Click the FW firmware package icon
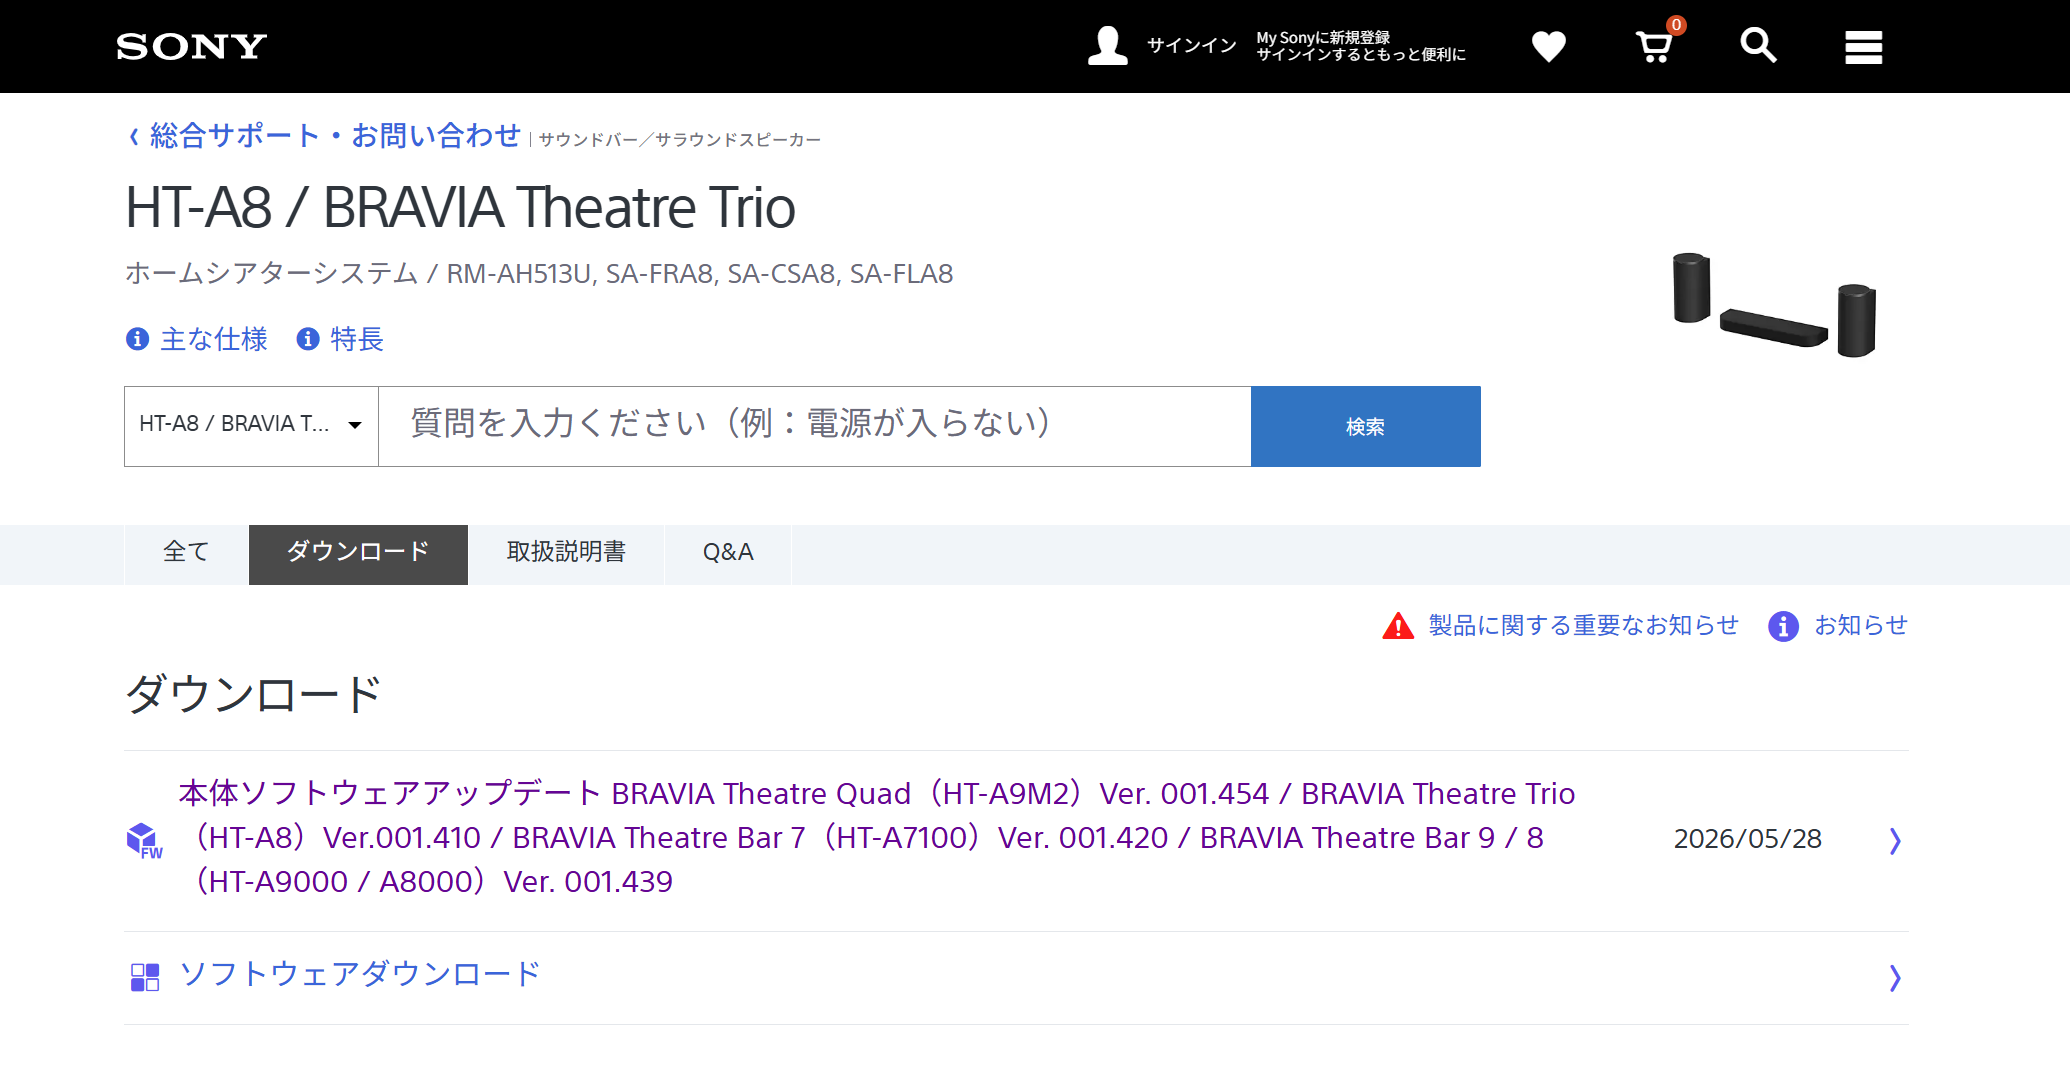 pos(144,841)
